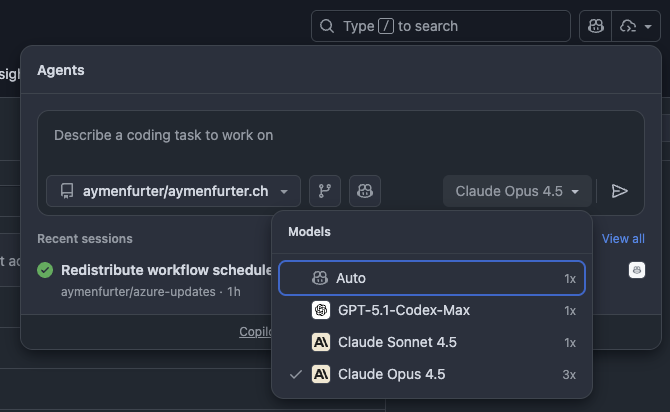This screenshot has height=412, width=670.
Task: Focus the Type / to search field
Action: point(441,26)
